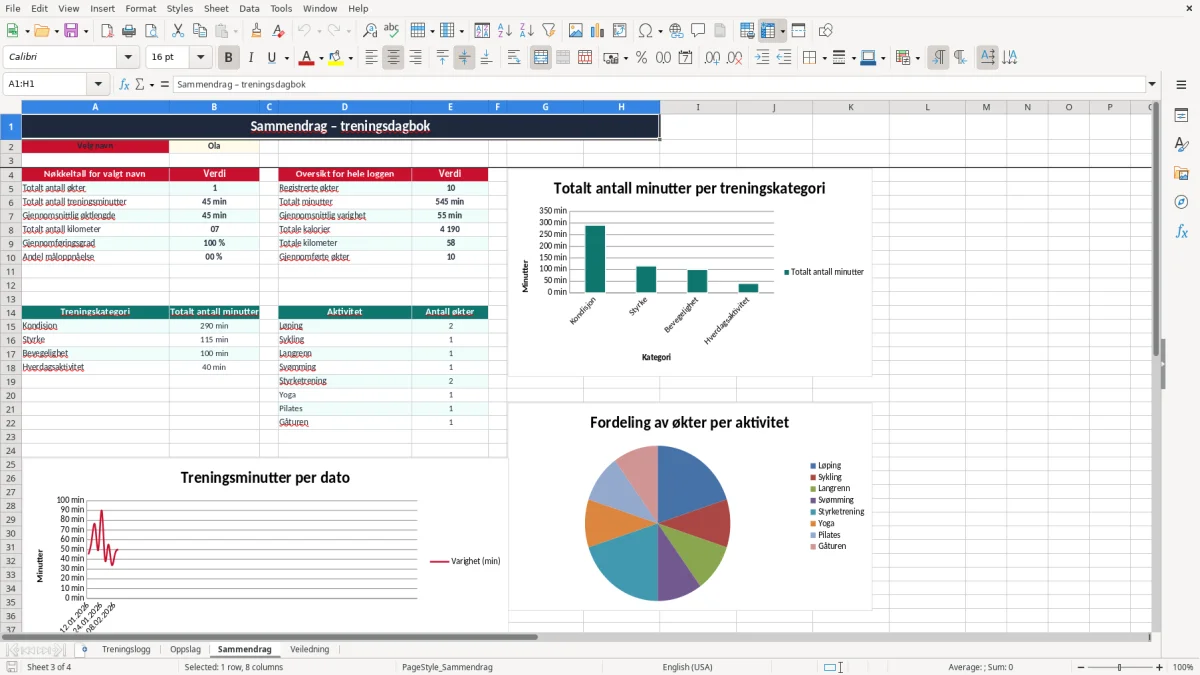Click the Formula equals button
The height and width of the screenshot is (675, 1200).
165,85
